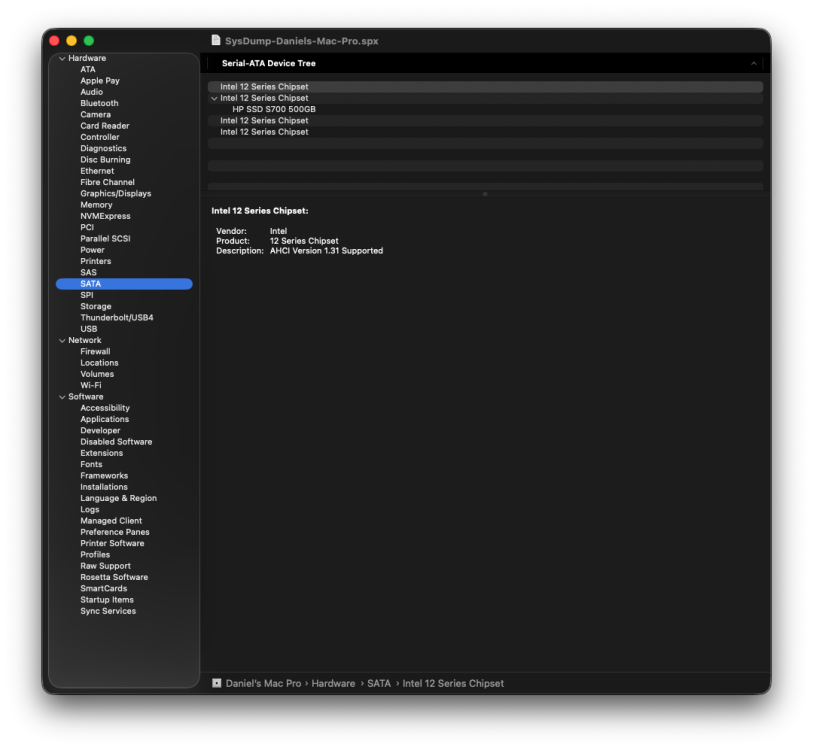Viewport: 813px width, 750px height.
Task: Select Thunderbolt/USB4 entry
Action: [x=117, y=318]
